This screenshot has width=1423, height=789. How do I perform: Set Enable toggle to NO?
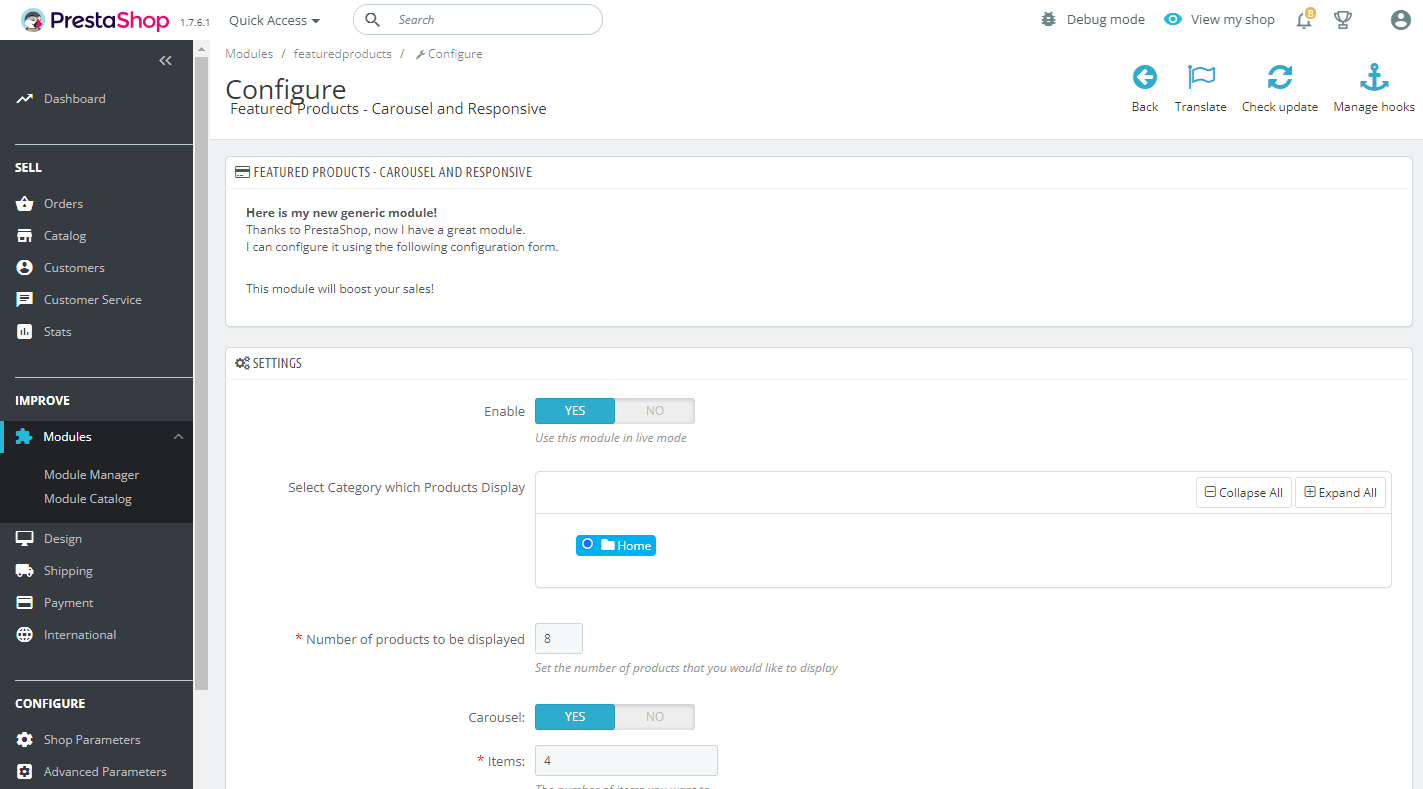click(x=655, y=411)
